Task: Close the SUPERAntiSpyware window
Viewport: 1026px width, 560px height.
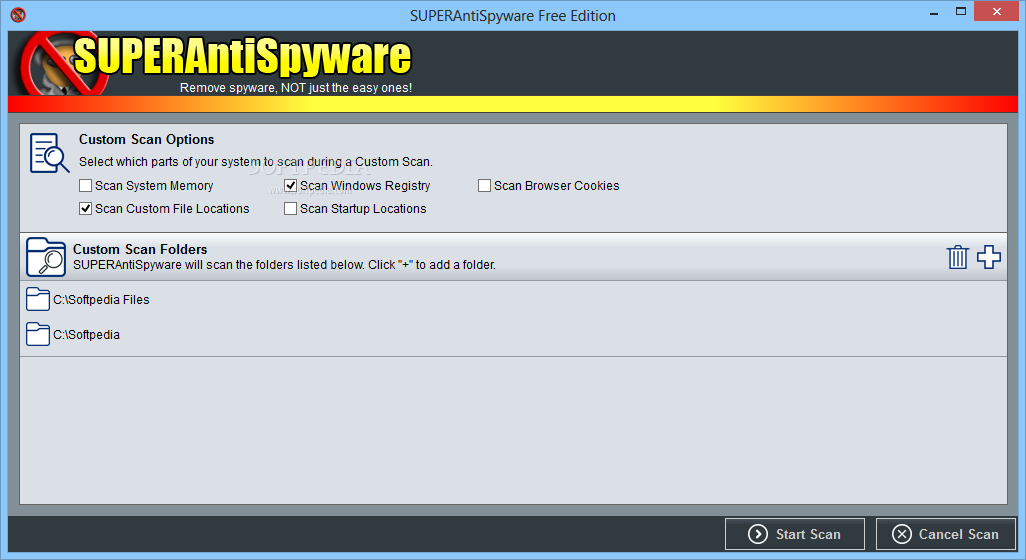Action: (997, 12)
